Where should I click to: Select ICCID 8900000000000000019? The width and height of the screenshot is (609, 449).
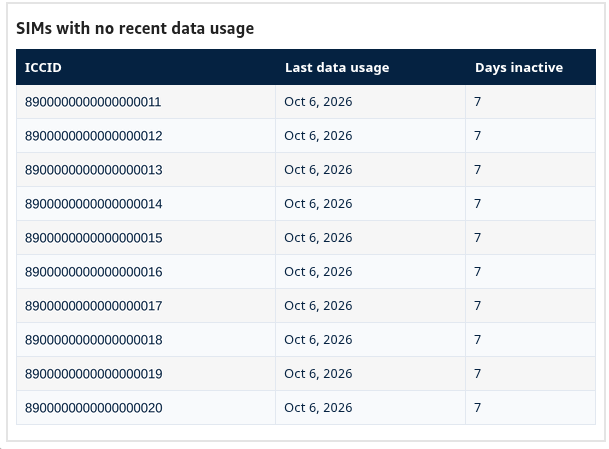tap(94, 374)
